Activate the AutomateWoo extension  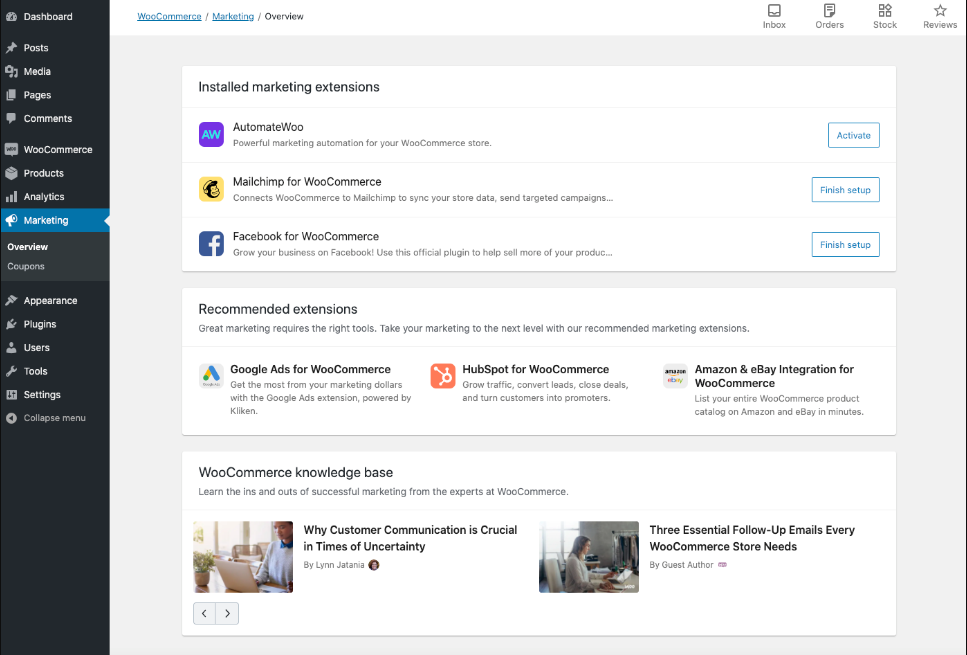pos(854,135)
